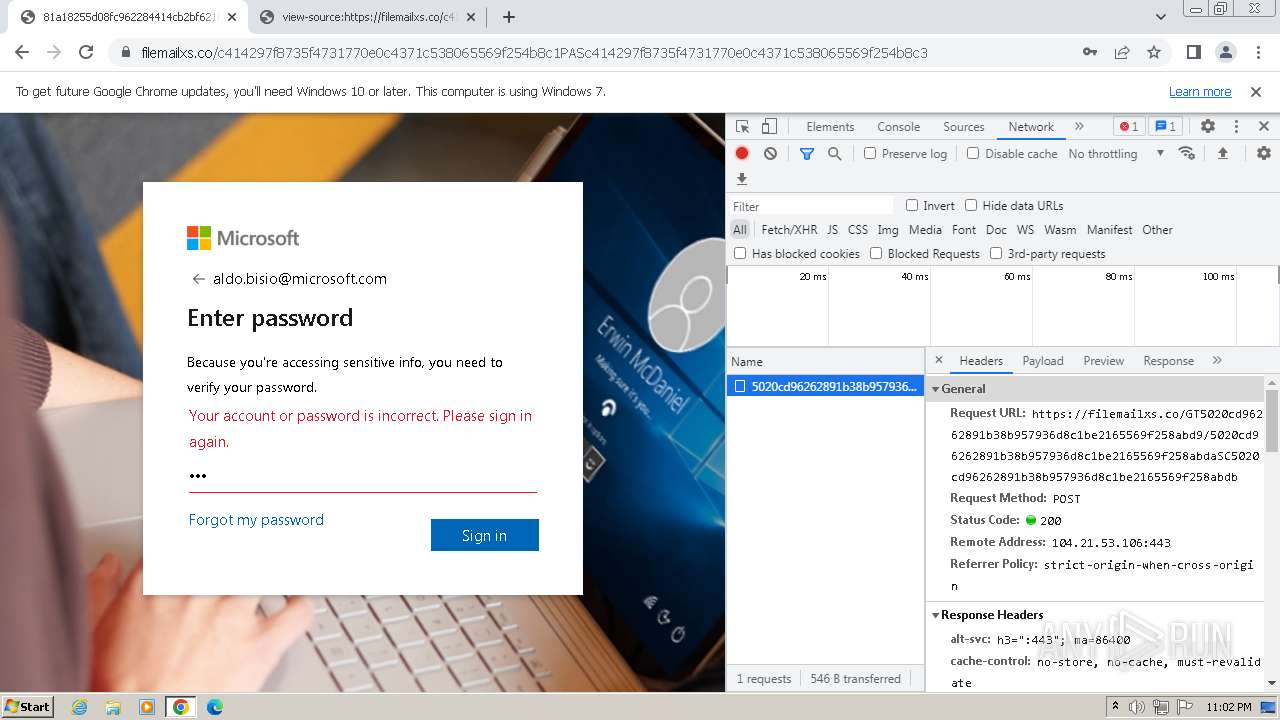Image resolution: width=1280 pixels, height=720 pixels.
Task: Switch to the Sources panel
Action: coord(964,127)
